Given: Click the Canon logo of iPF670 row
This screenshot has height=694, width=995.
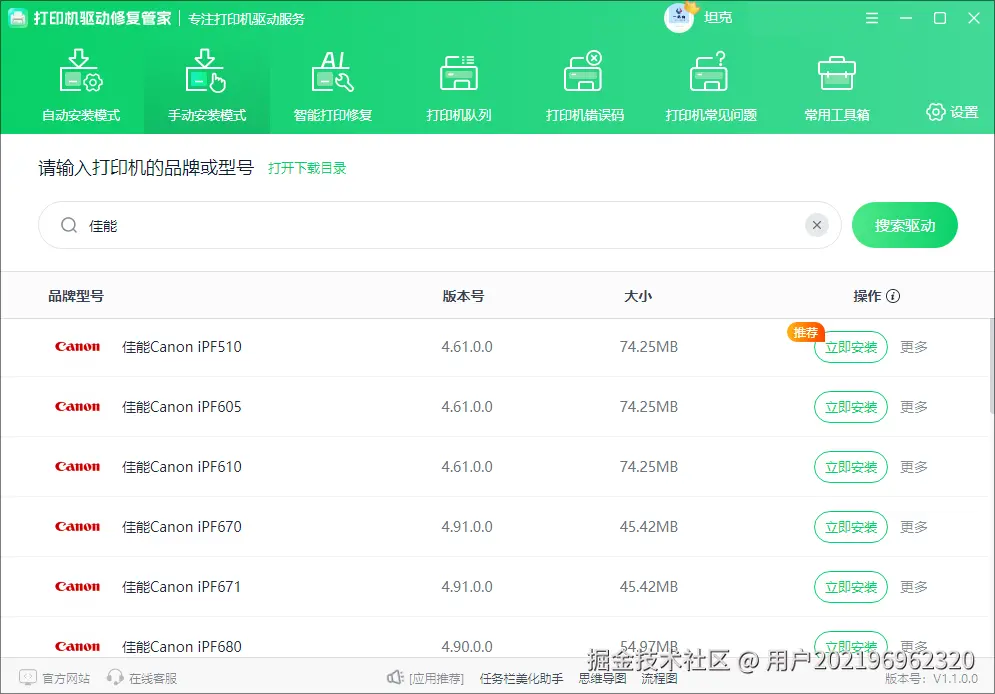Looking at the screenshot, I should (x=77, y=527).
